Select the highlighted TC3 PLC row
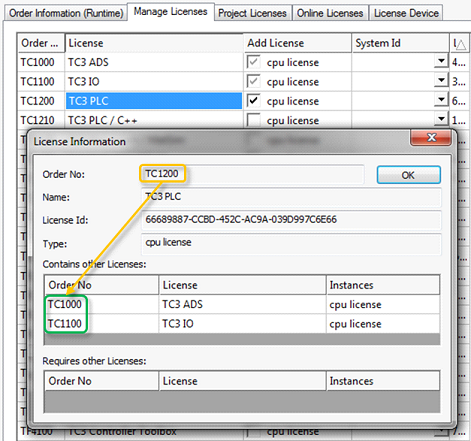This screenshot has height=441, width=471. click(154, 101)
